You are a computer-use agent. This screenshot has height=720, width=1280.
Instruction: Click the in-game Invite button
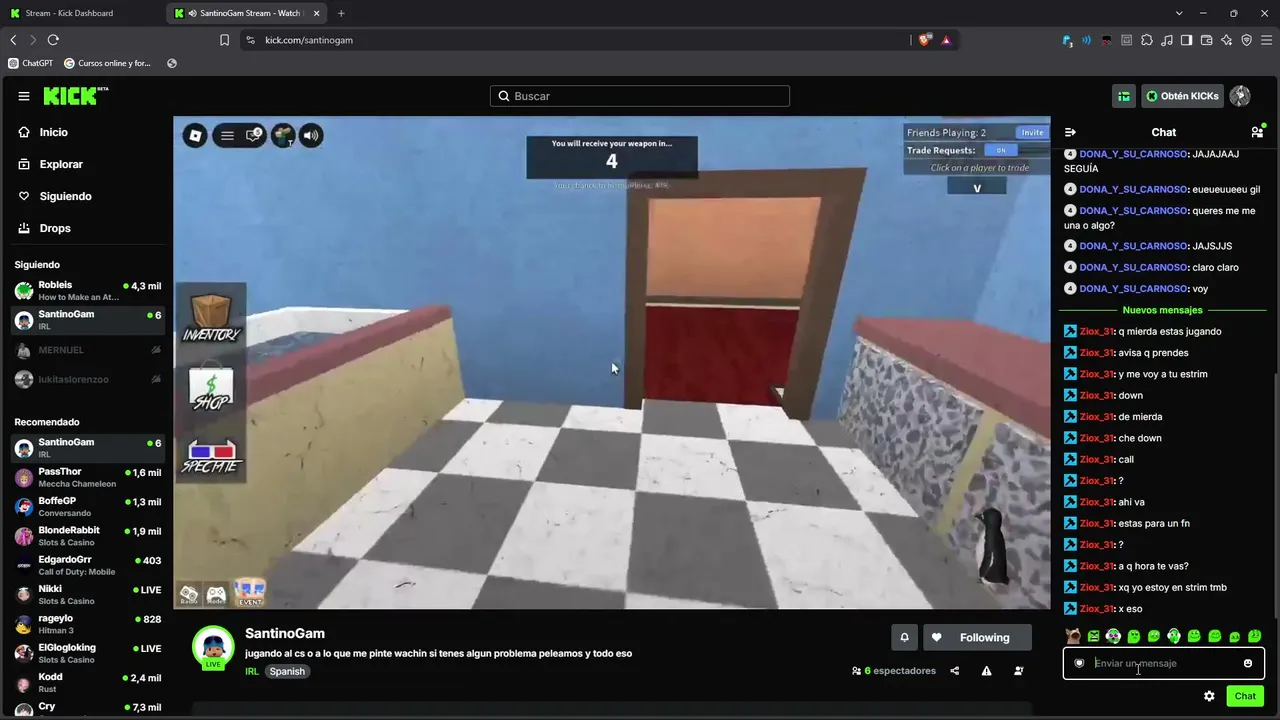pyautogui.click(x=1032, y=132)
